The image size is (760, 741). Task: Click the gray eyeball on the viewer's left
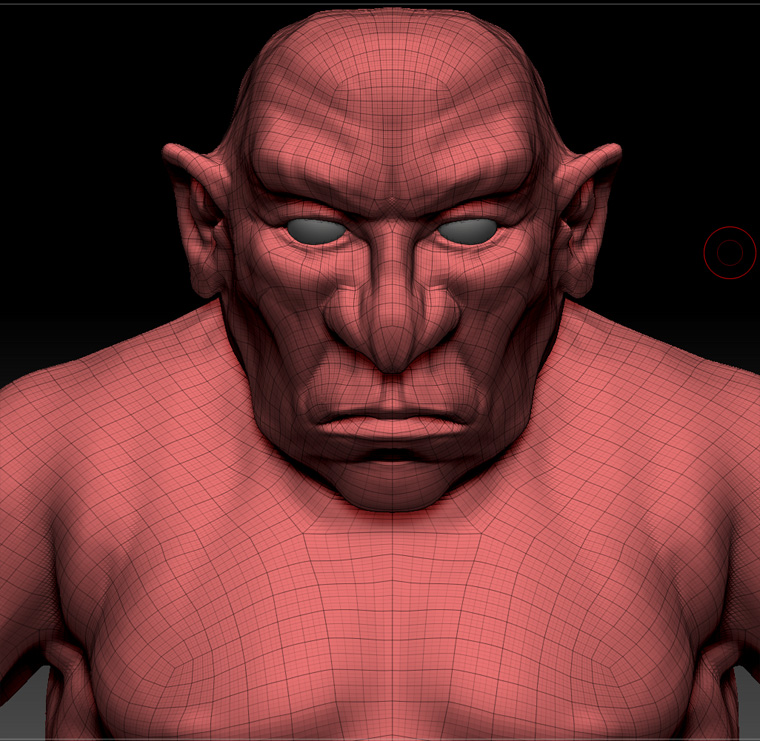click(x=317, y=231)
